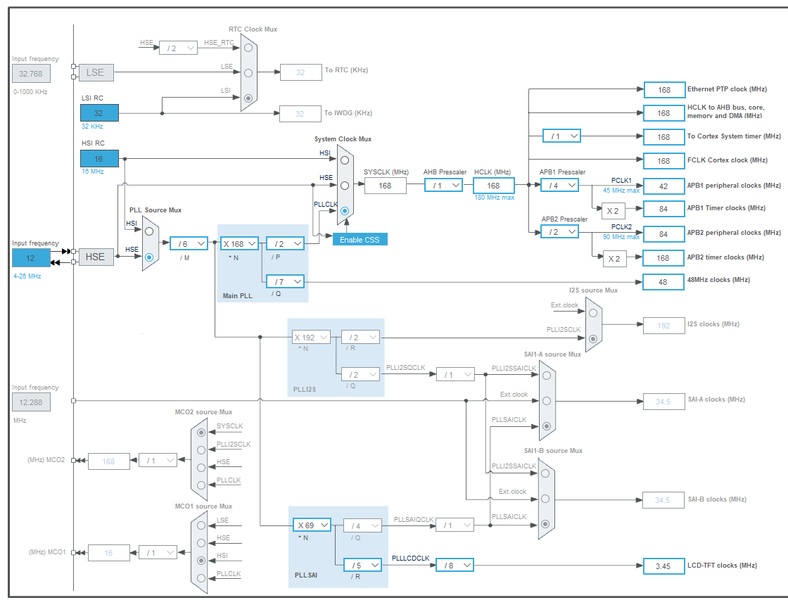Open PLLSAI /R divider dropdown
Image resolution: width=788 pixels, height=602 pixels.
click(362, 565)
